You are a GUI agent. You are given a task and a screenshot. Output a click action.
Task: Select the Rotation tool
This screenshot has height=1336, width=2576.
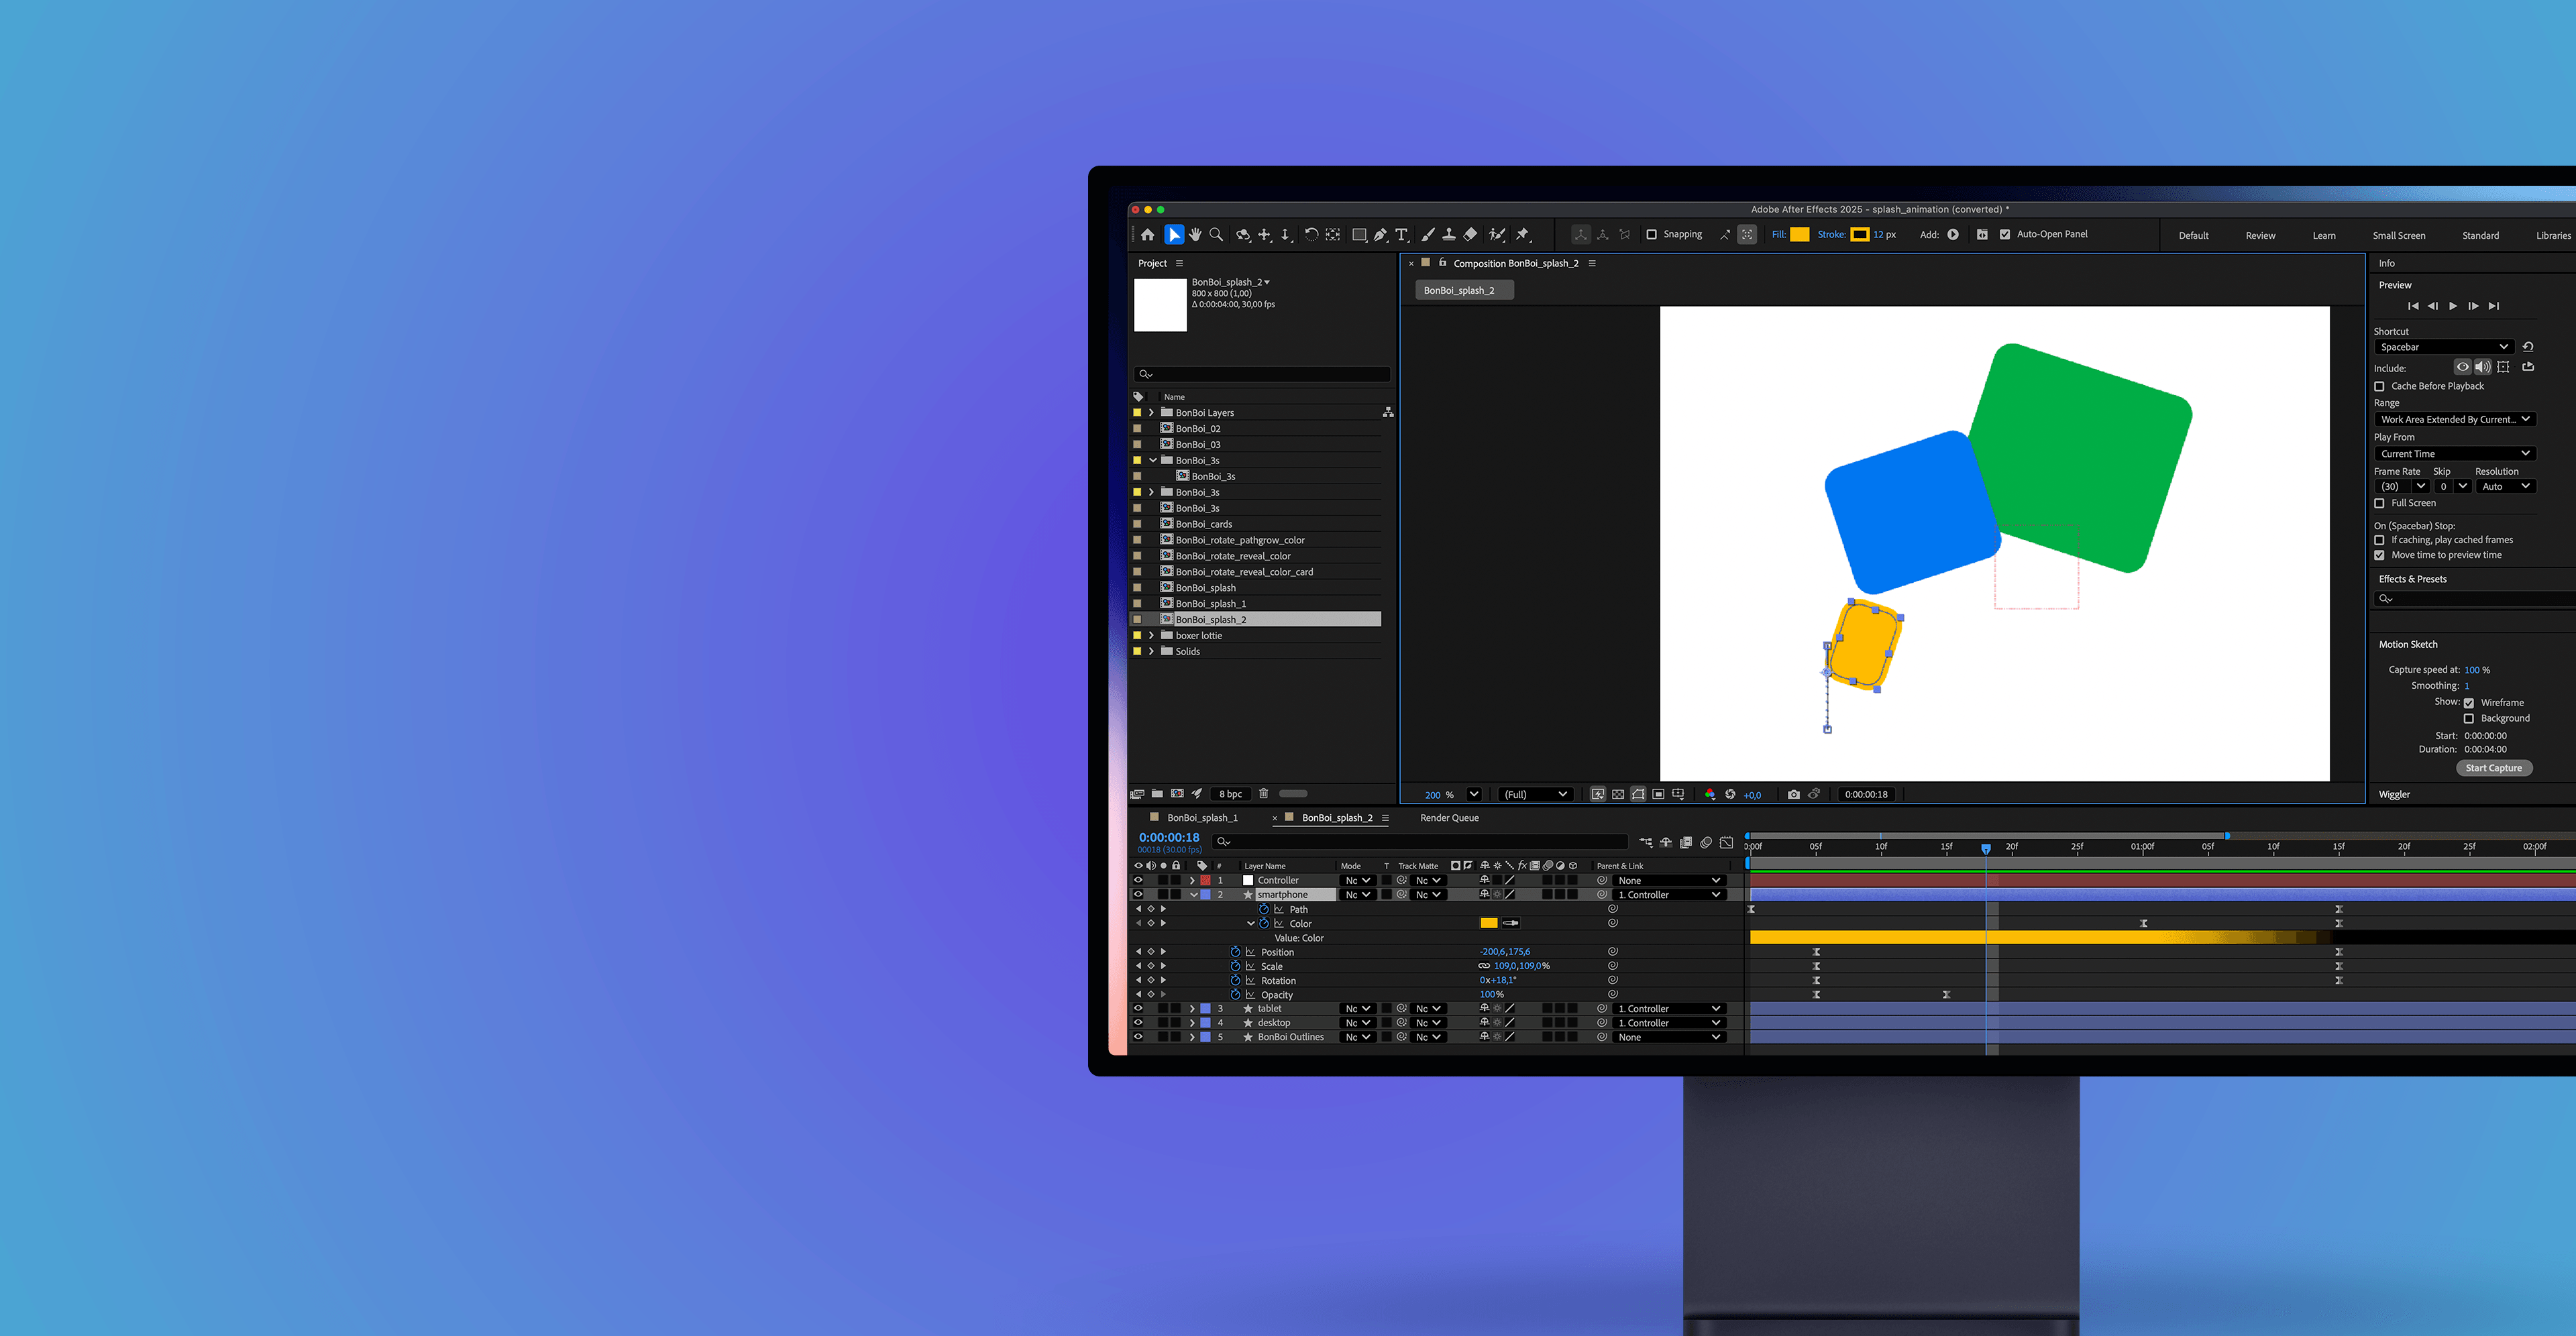[x=1311, y=235]
